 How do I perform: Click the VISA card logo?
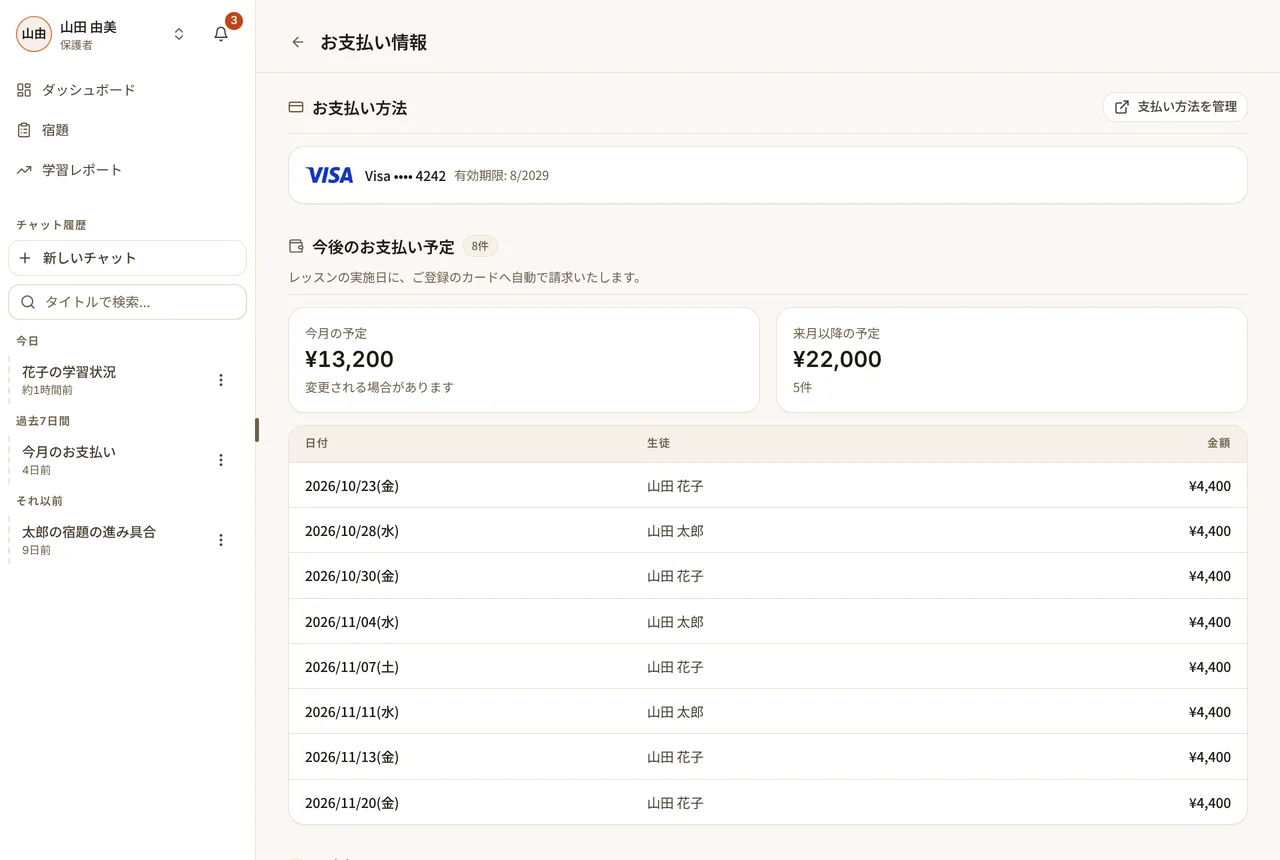(329, 175)
